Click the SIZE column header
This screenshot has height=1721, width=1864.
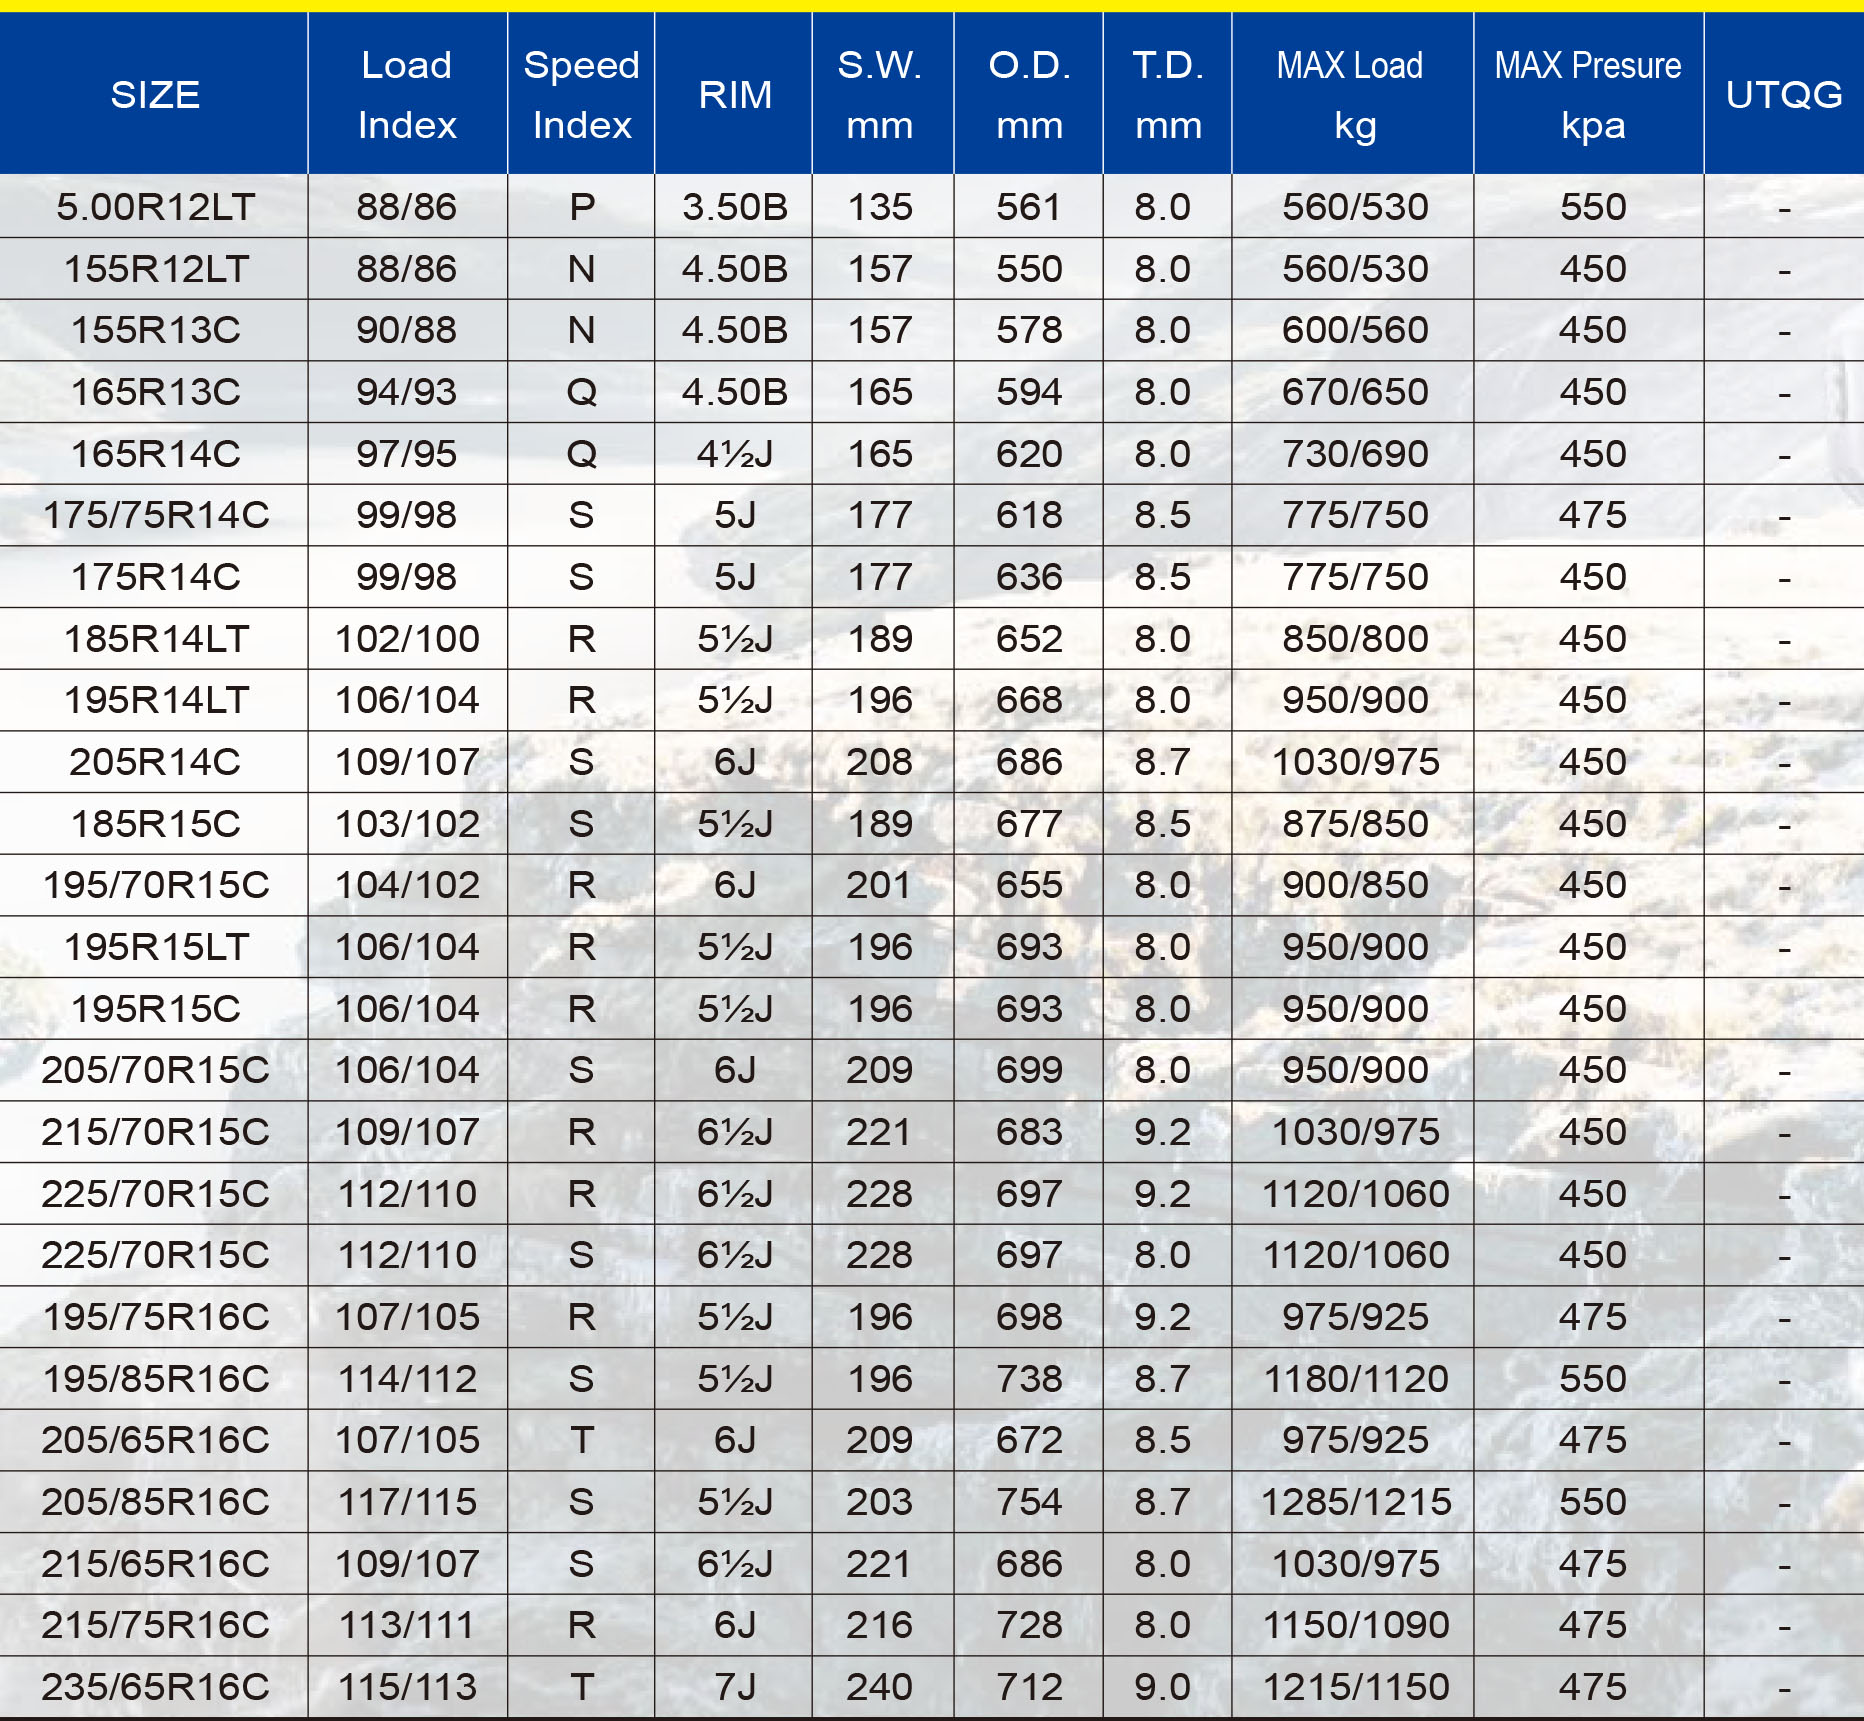(155, 95)
